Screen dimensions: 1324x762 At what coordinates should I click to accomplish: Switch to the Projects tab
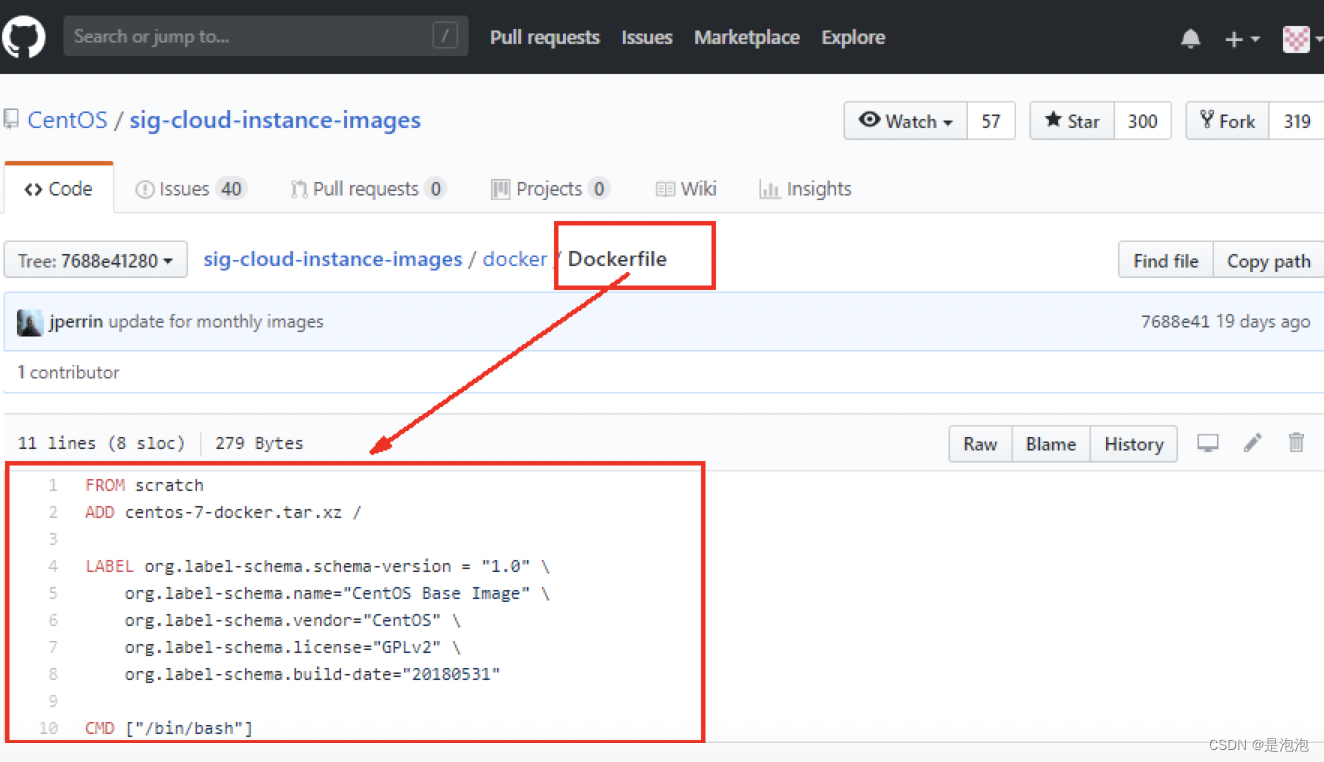(549, 189)
